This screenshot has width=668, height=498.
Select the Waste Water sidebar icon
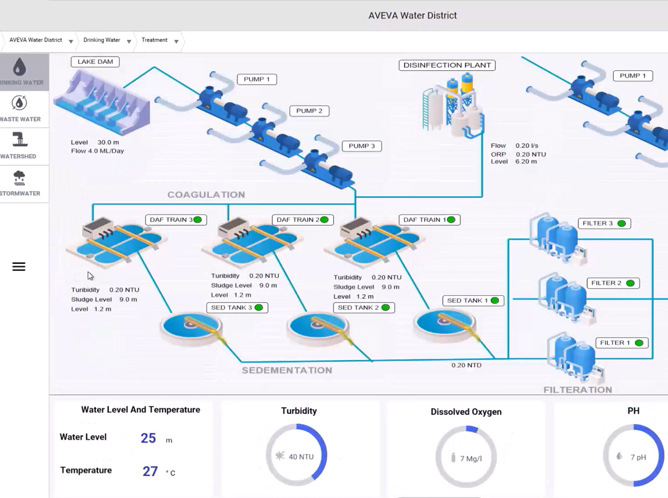19,108
